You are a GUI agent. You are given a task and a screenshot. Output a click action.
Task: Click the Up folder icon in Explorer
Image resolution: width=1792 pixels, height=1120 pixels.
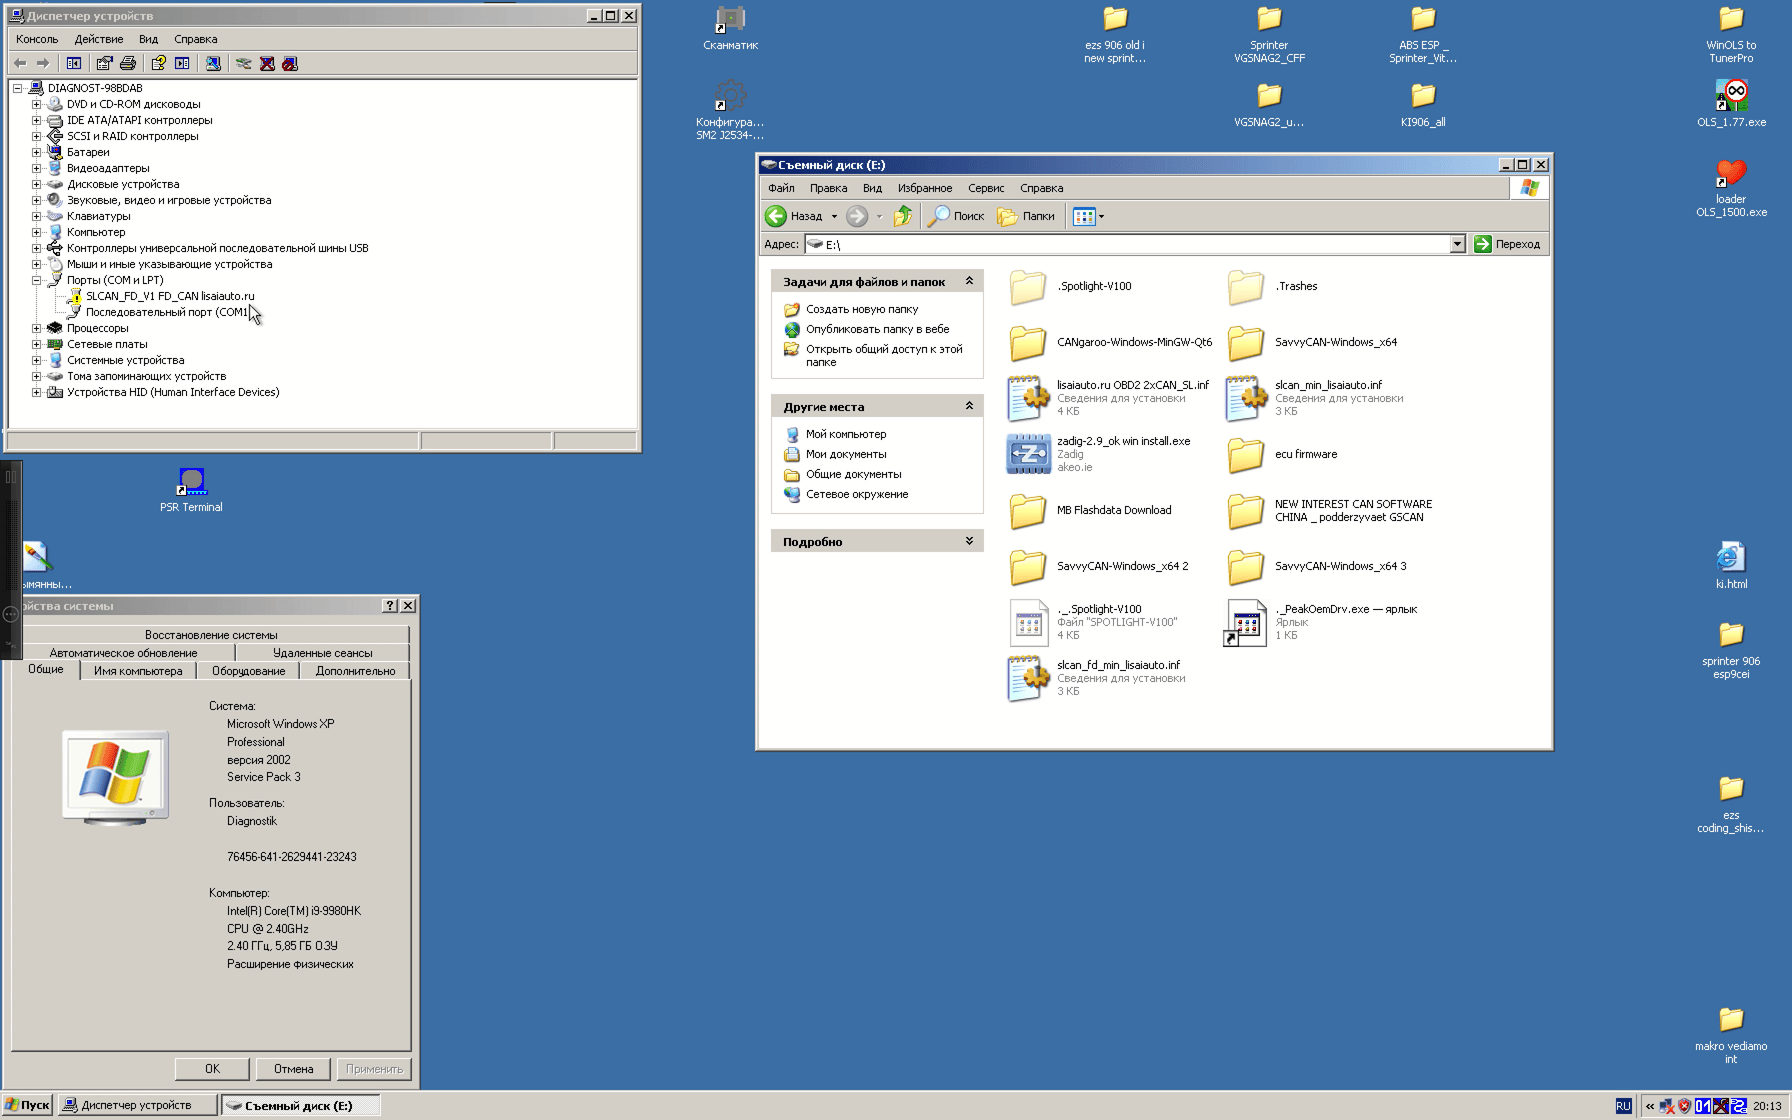point(903,216)
